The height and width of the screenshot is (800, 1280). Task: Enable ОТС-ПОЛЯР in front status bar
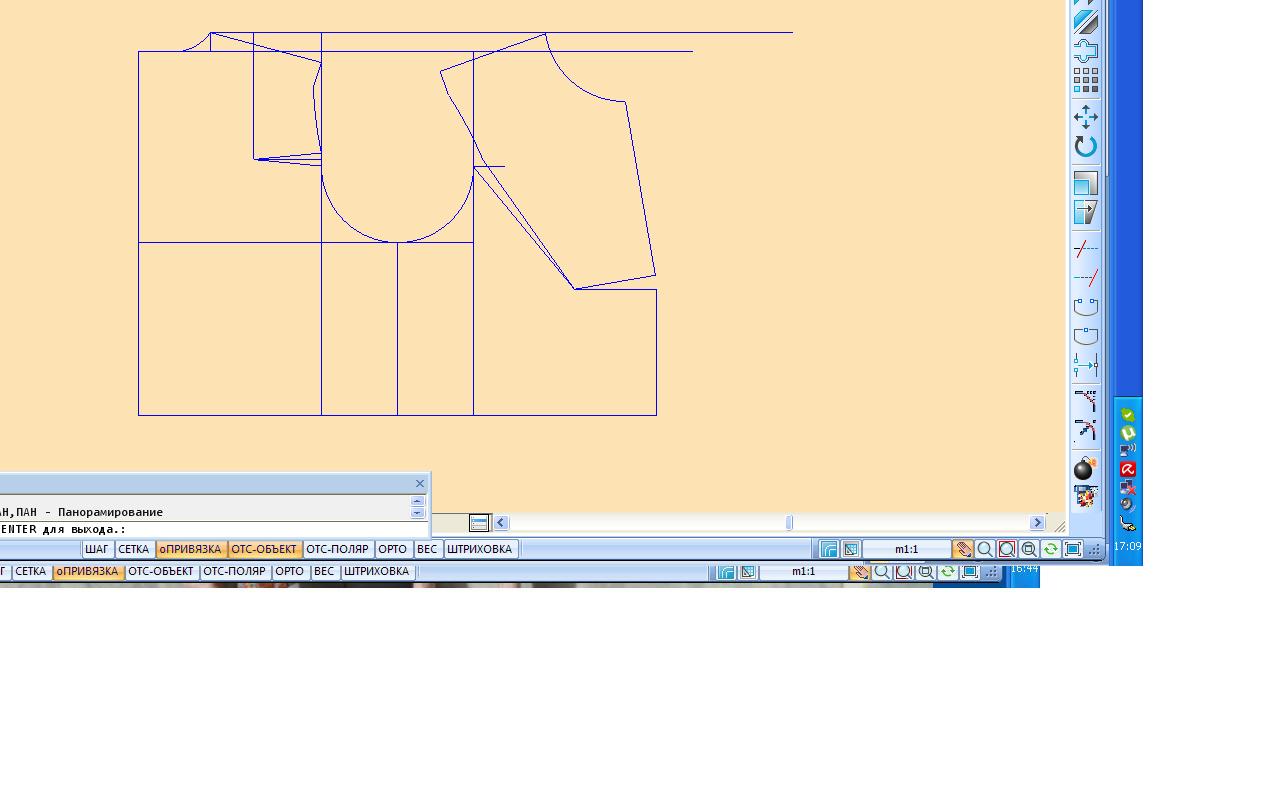click(337, 549)
